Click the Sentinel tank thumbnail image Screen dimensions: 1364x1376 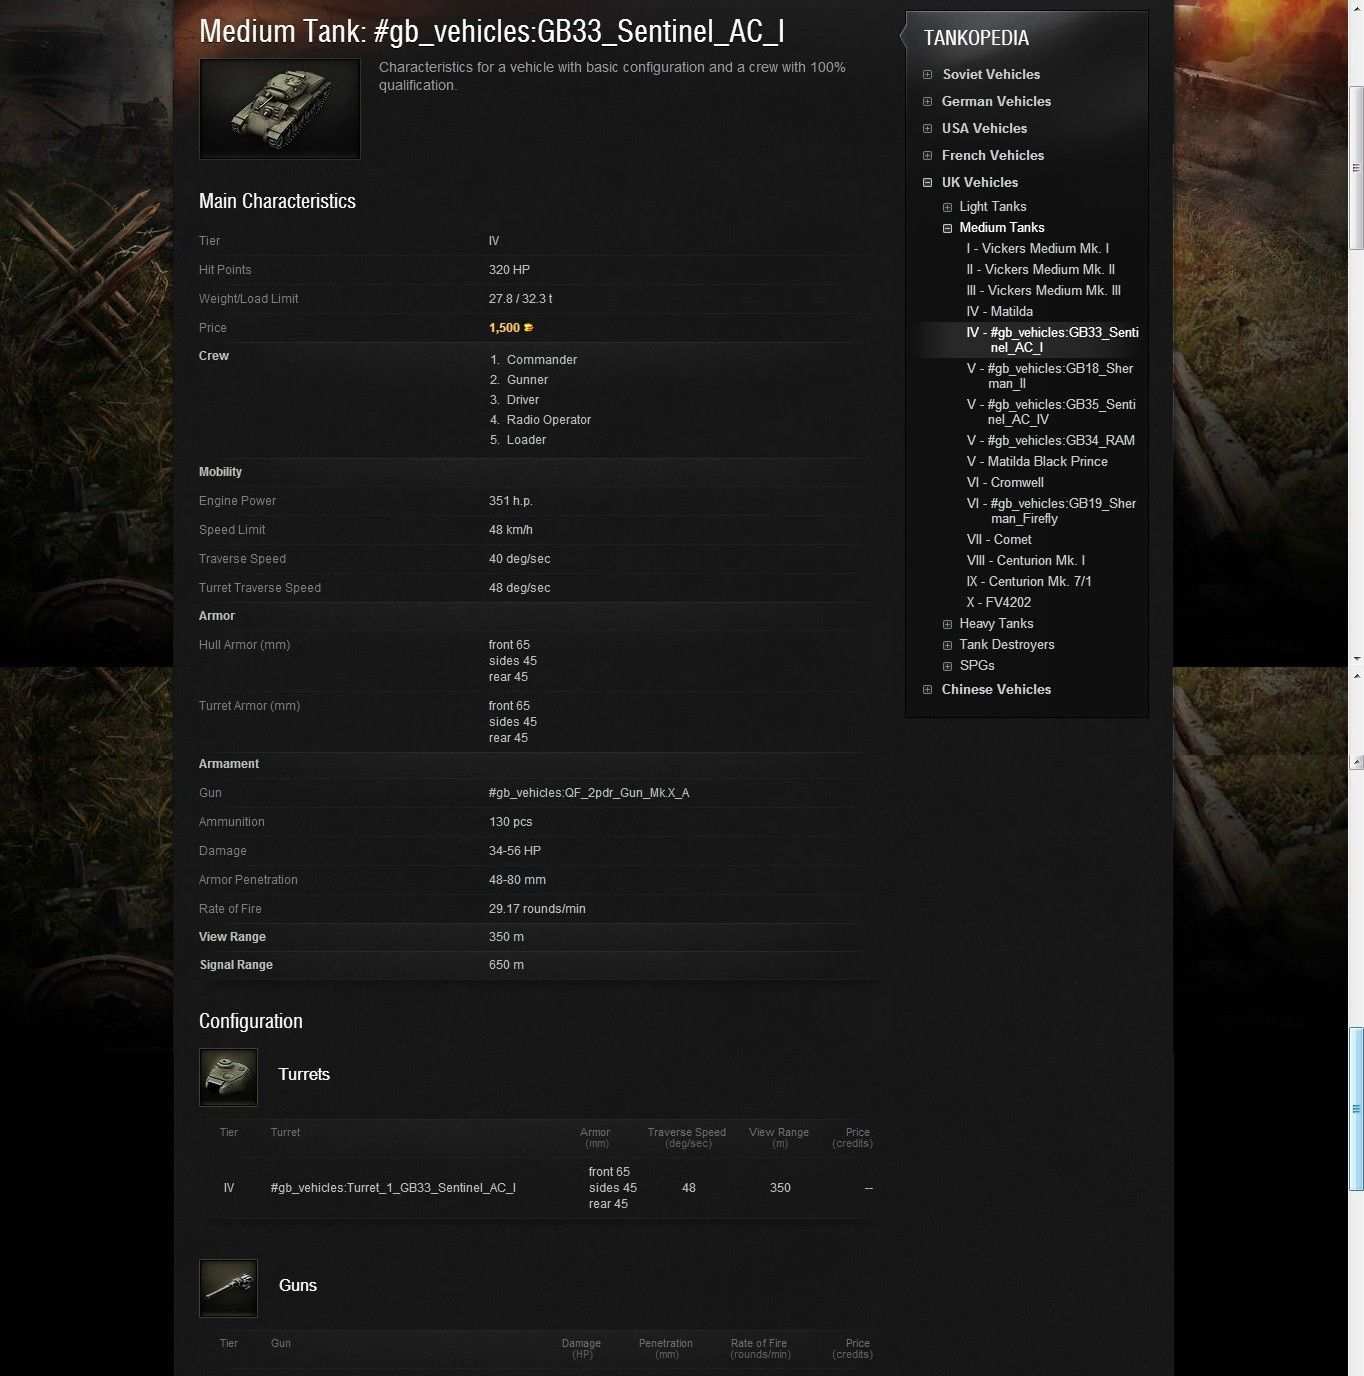coord(280,109)
